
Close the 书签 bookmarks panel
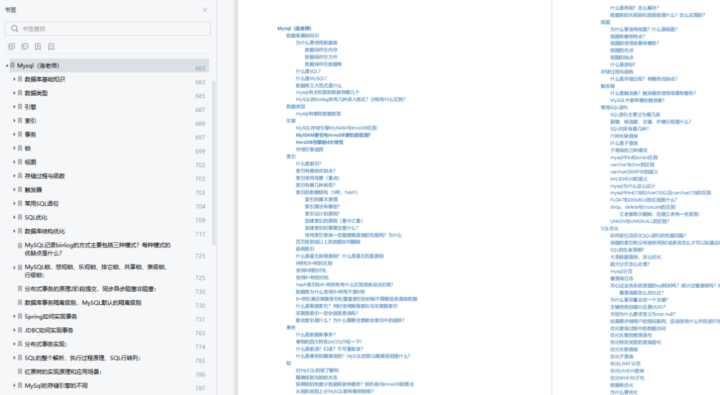(205, 10)
